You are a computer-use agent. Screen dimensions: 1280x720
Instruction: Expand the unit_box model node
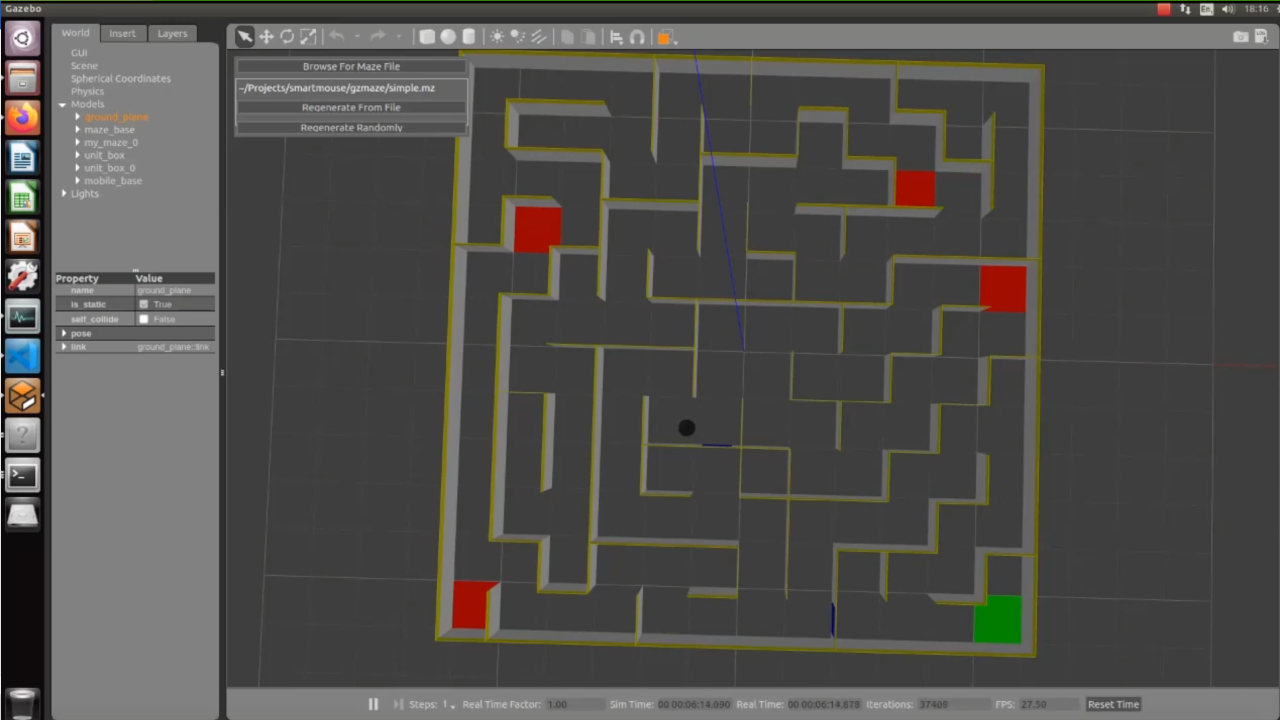coord(77,156)
